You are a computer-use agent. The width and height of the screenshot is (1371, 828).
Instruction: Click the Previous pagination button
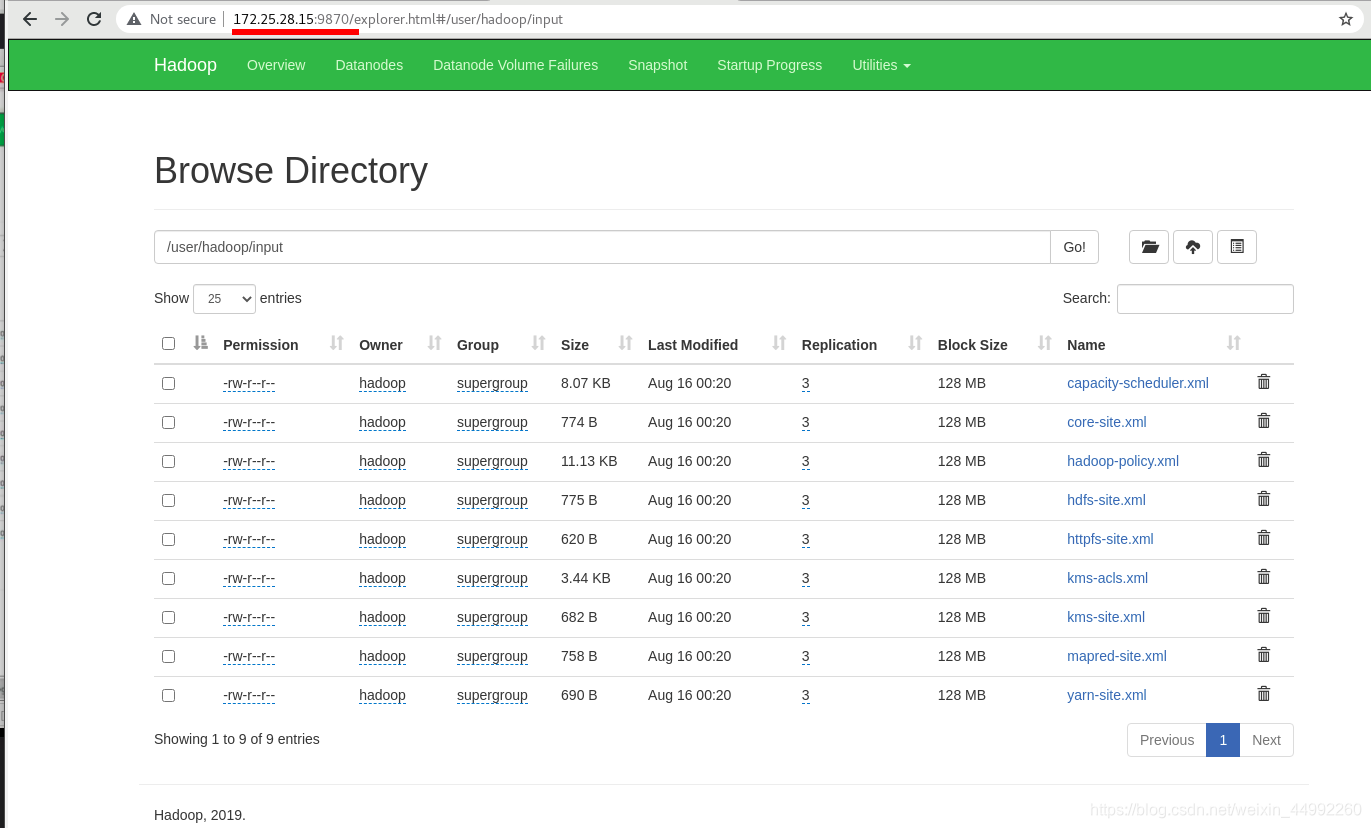[x=1167, y=740]
